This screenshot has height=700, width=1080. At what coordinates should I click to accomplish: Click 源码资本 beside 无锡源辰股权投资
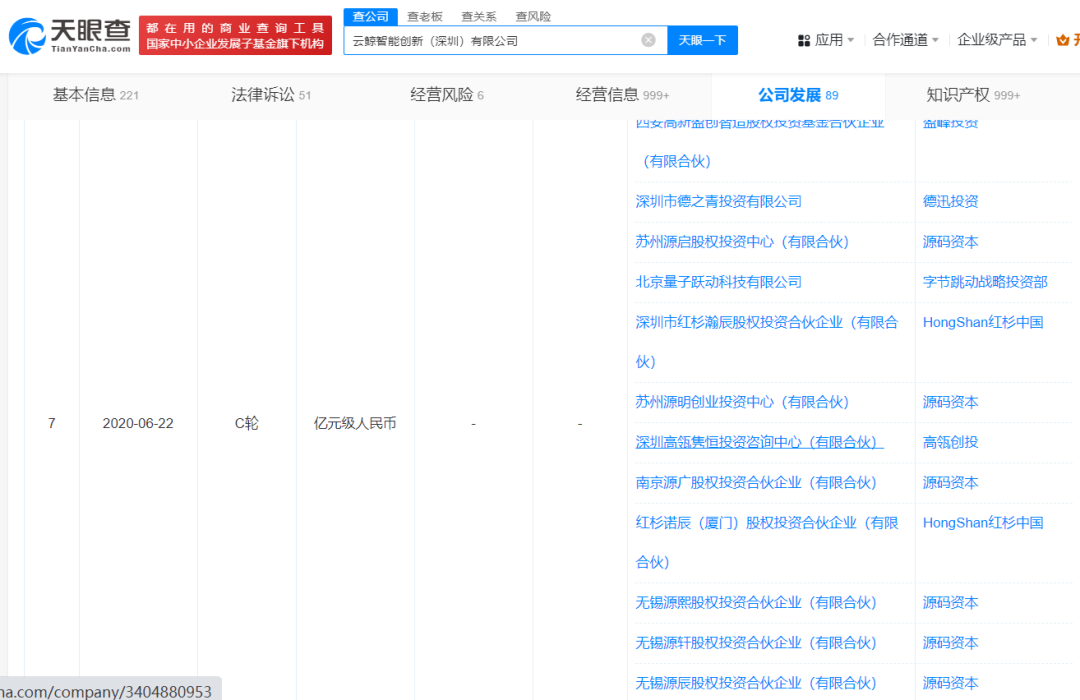click(951, 683)
